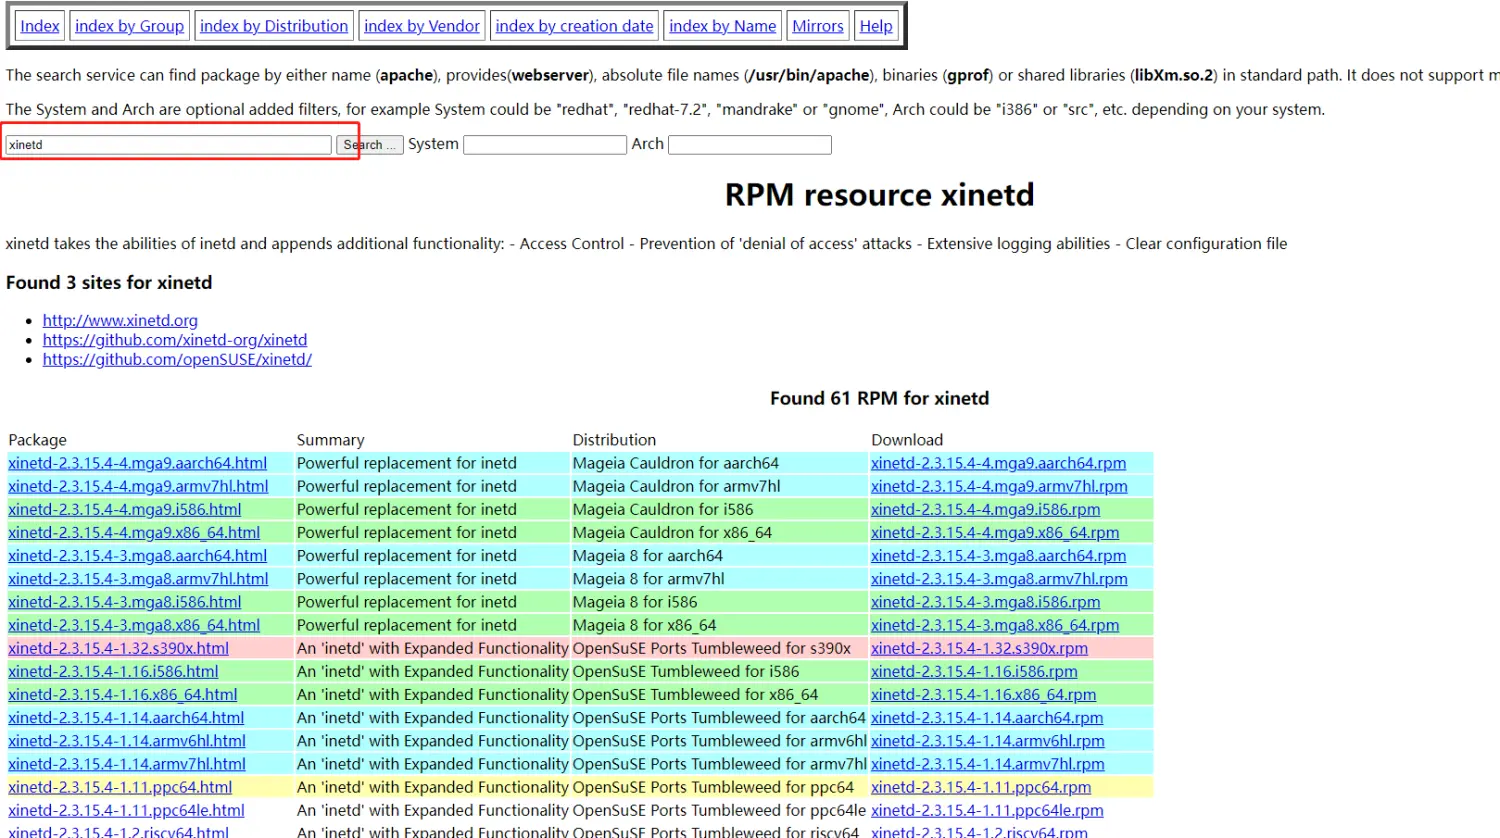Image resolution: width=1500 pixels, height=838 pixels.
Task: Open github.com/openSUSE/xinetd link
Action: [x=177, y=359]
